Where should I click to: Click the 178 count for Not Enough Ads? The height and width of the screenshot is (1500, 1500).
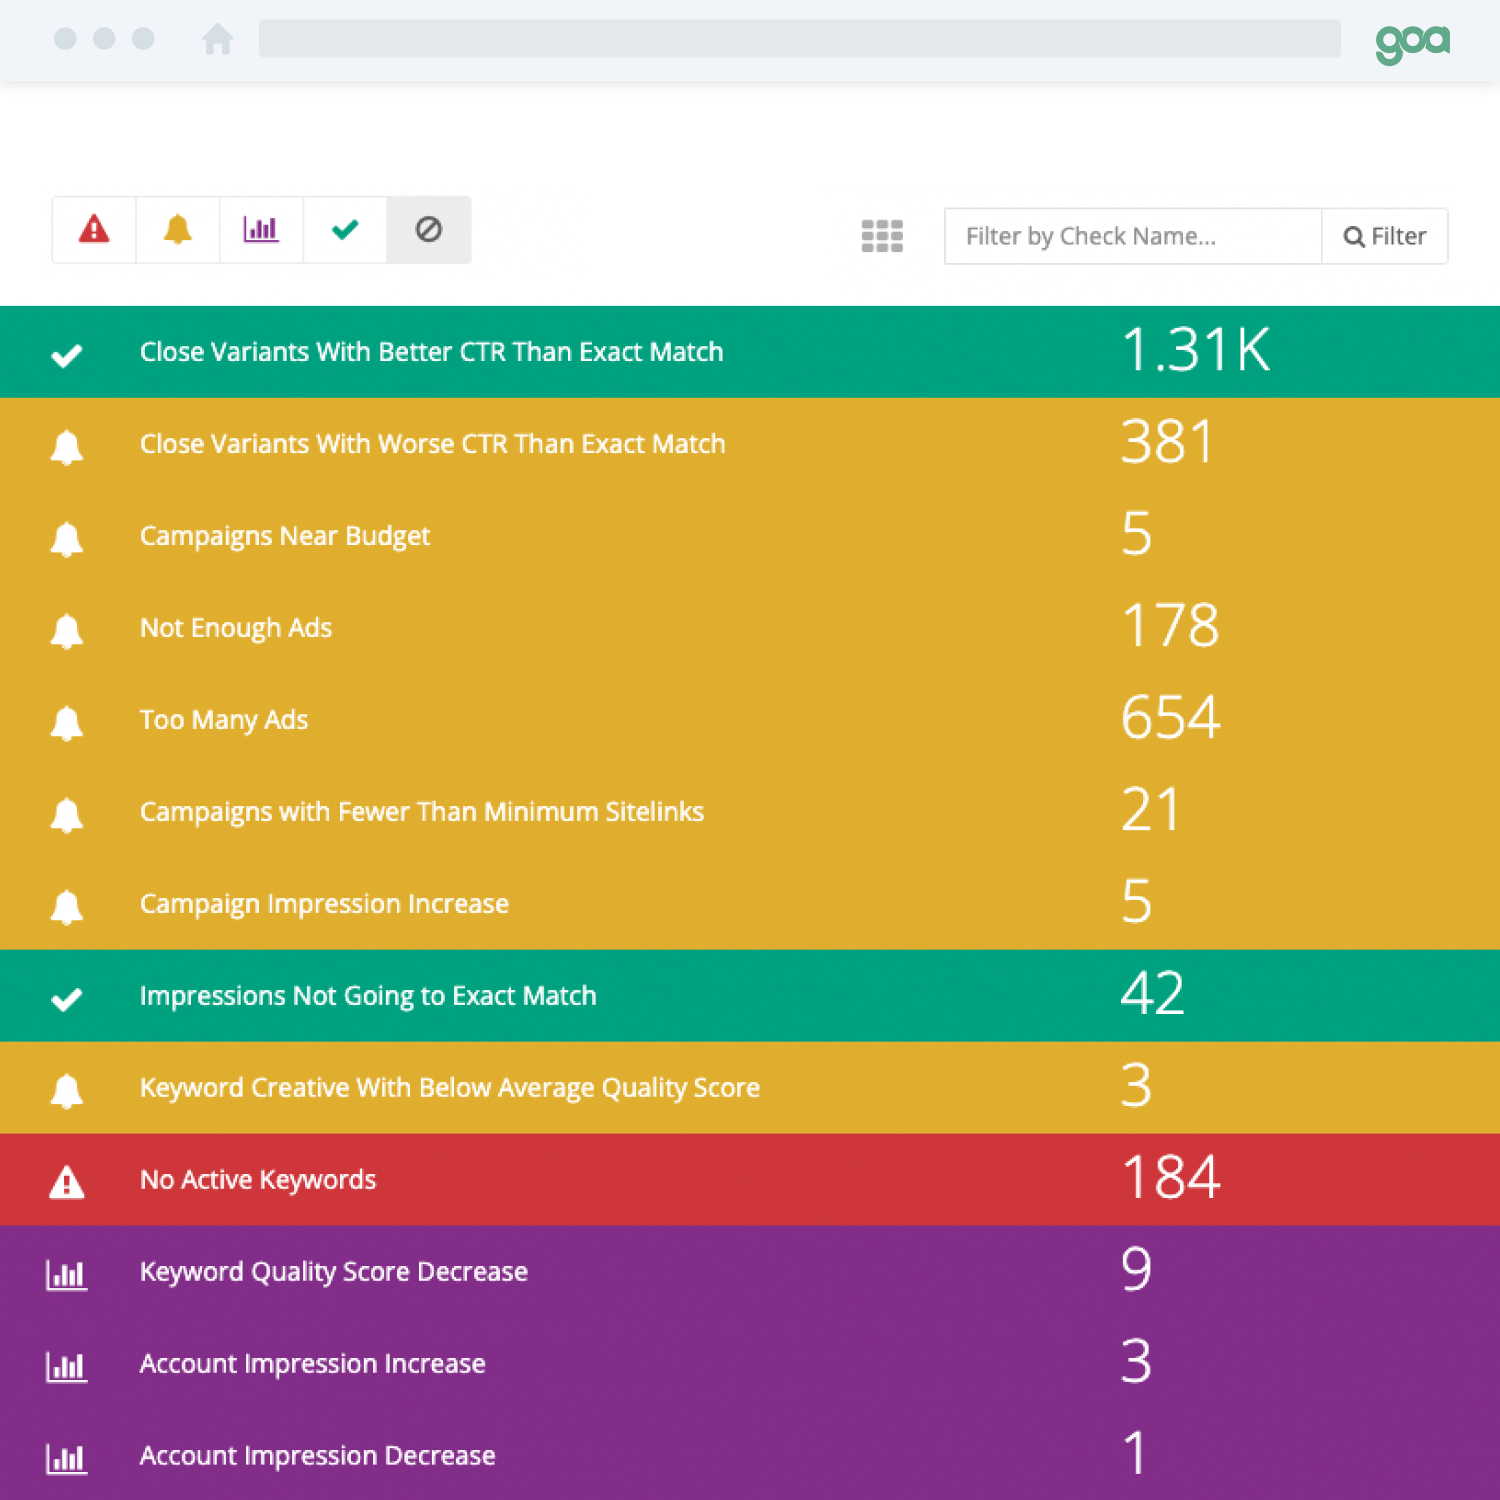coord(1171,626)
